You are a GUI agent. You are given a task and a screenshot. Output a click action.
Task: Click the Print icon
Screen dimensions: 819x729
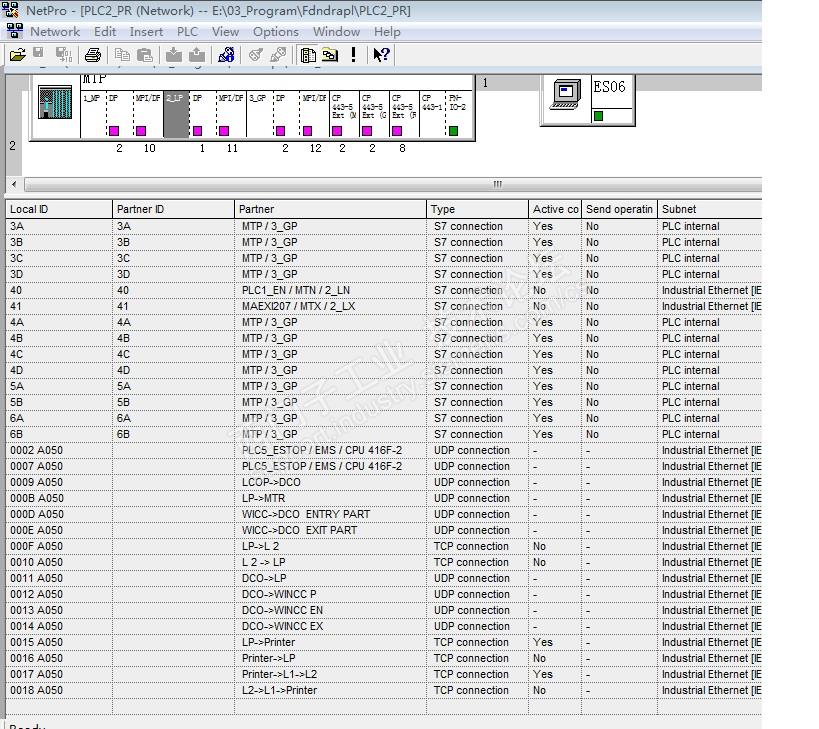click(93, 55)
